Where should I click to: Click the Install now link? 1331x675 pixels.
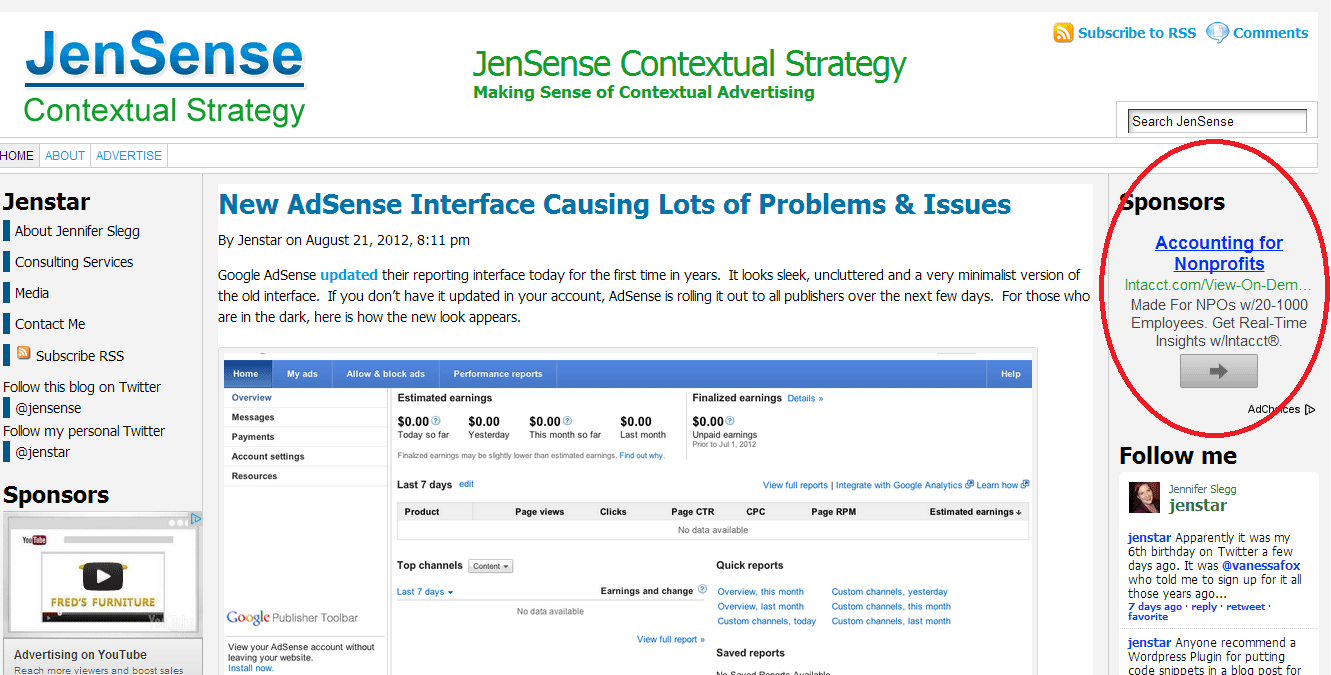[x=250, y=668]
